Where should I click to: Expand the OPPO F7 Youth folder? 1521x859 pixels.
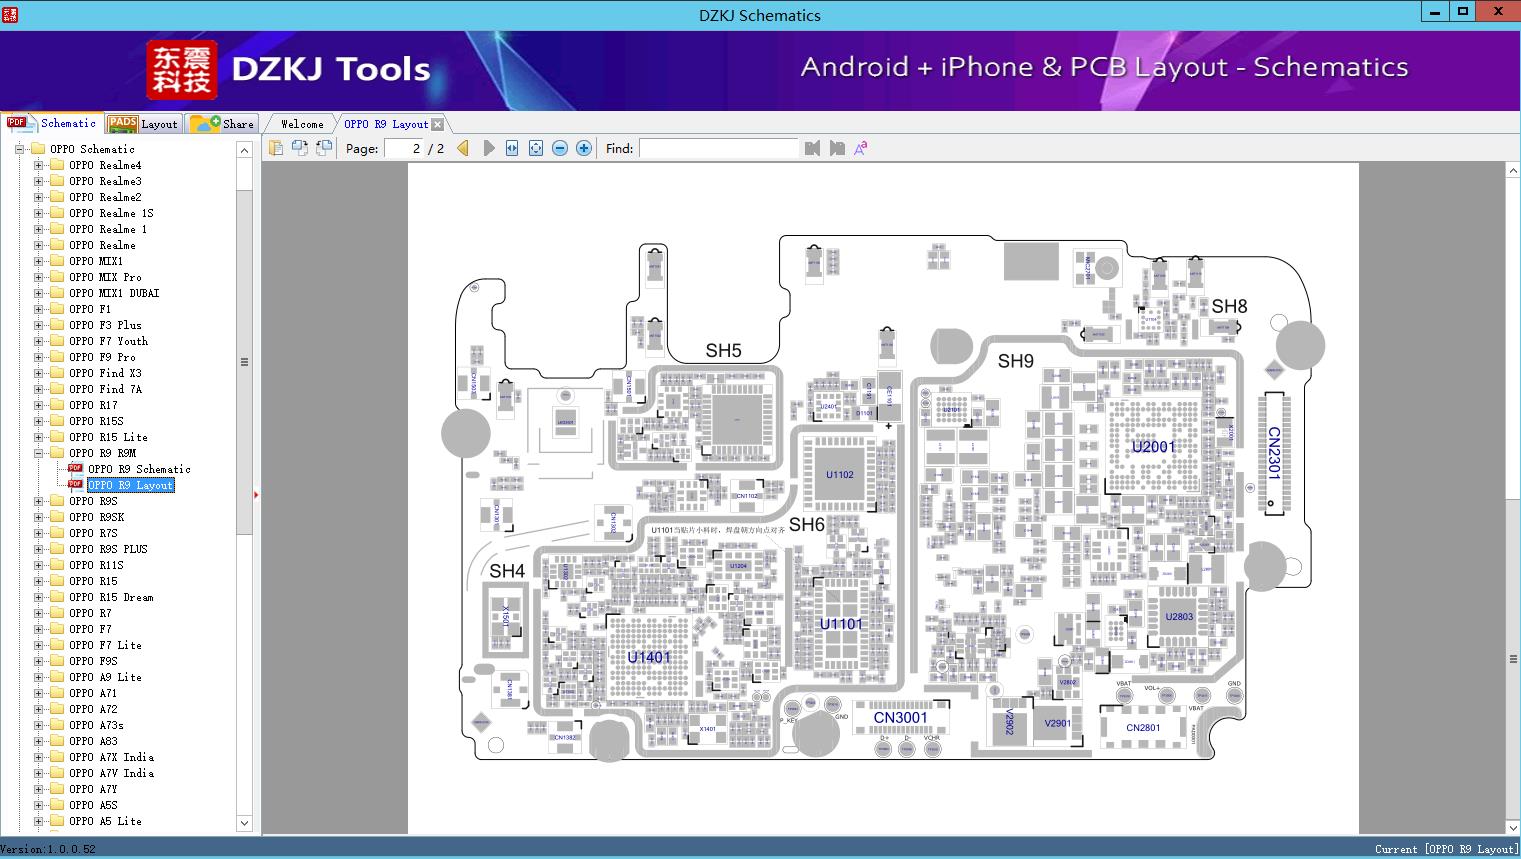point(38,341)
